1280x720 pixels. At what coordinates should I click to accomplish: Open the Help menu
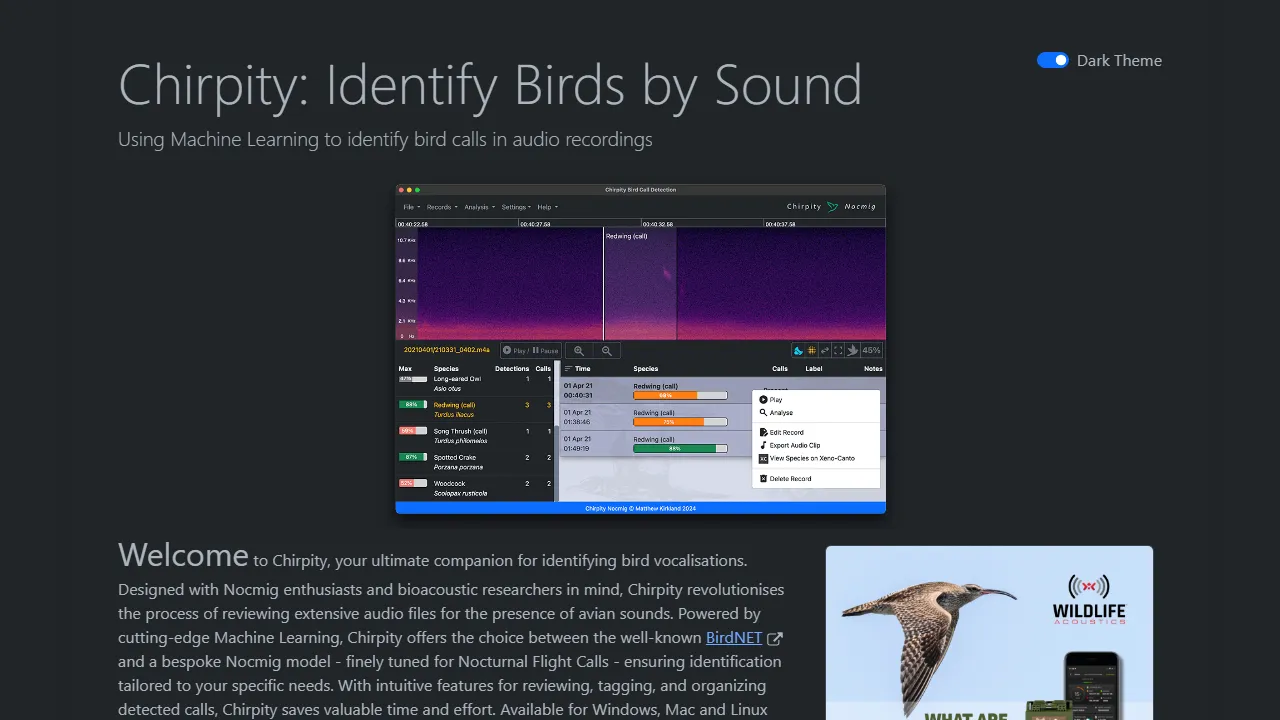tap(545, 207)
